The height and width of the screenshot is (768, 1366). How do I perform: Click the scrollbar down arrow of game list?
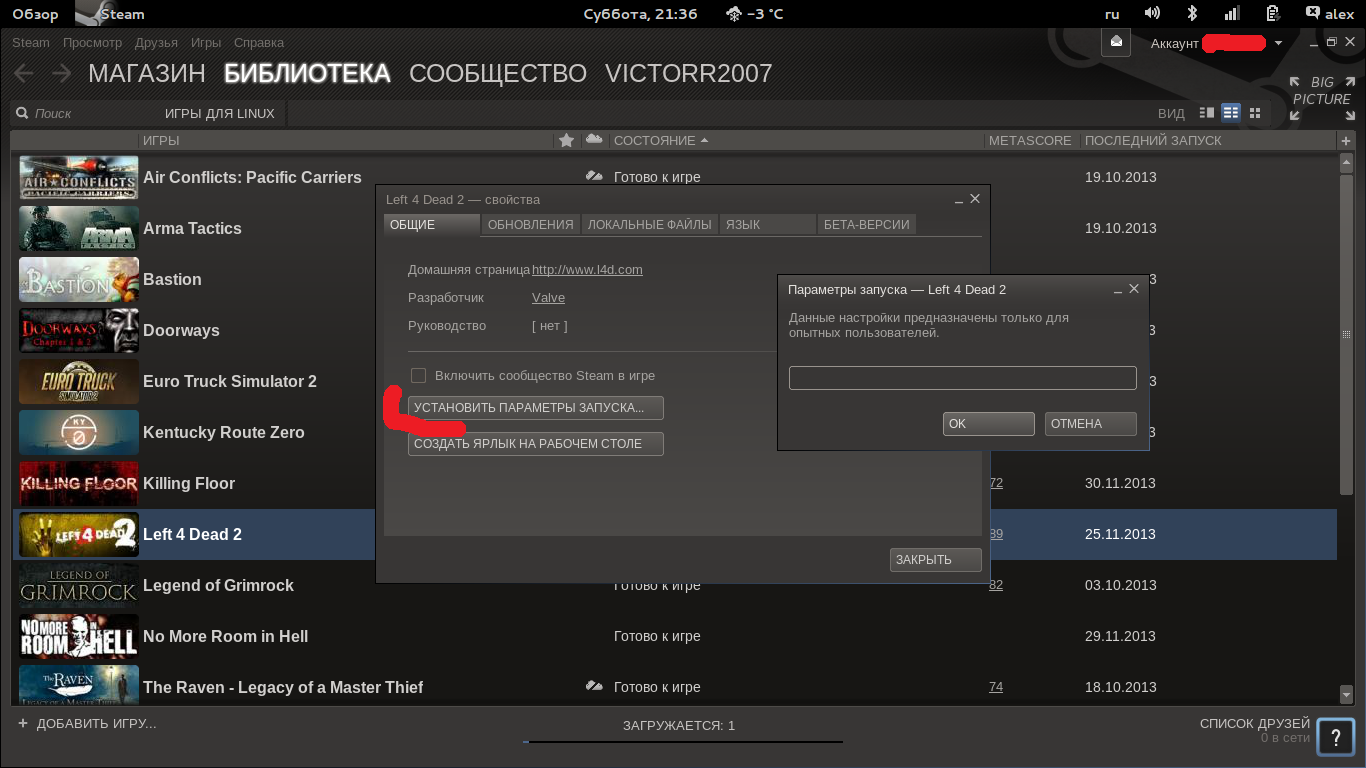coord(1346,695)
